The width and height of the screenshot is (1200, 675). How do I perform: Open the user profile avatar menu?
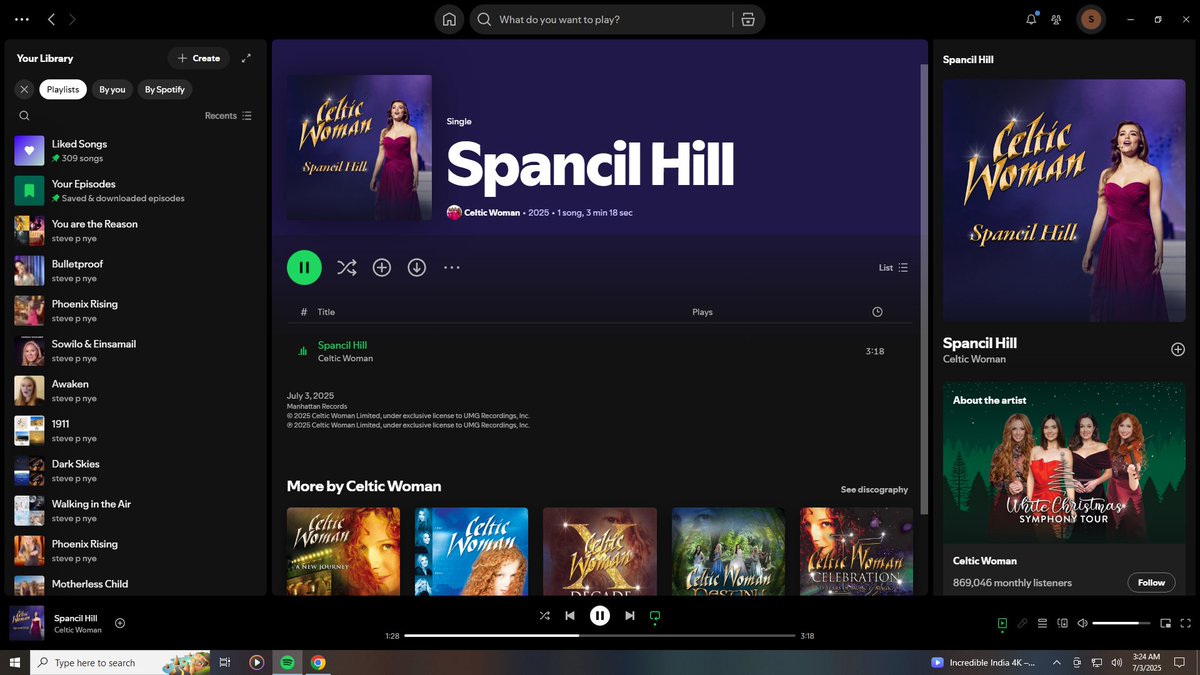click(1091, 19)
